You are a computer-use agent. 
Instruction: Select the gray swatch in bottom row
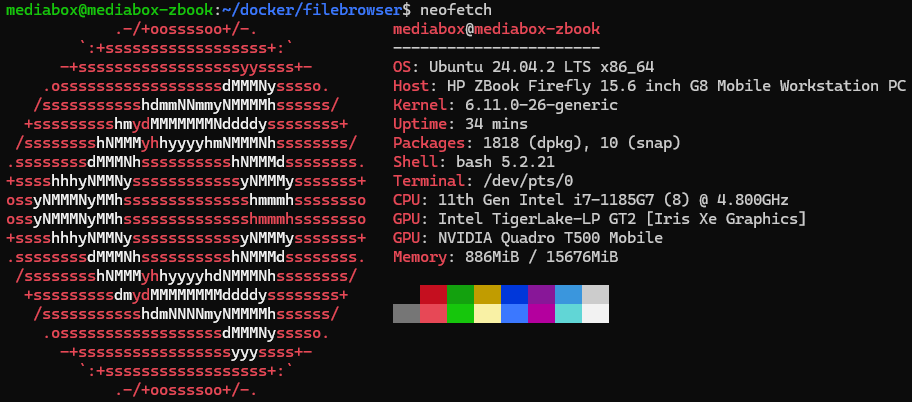[407, 313]
